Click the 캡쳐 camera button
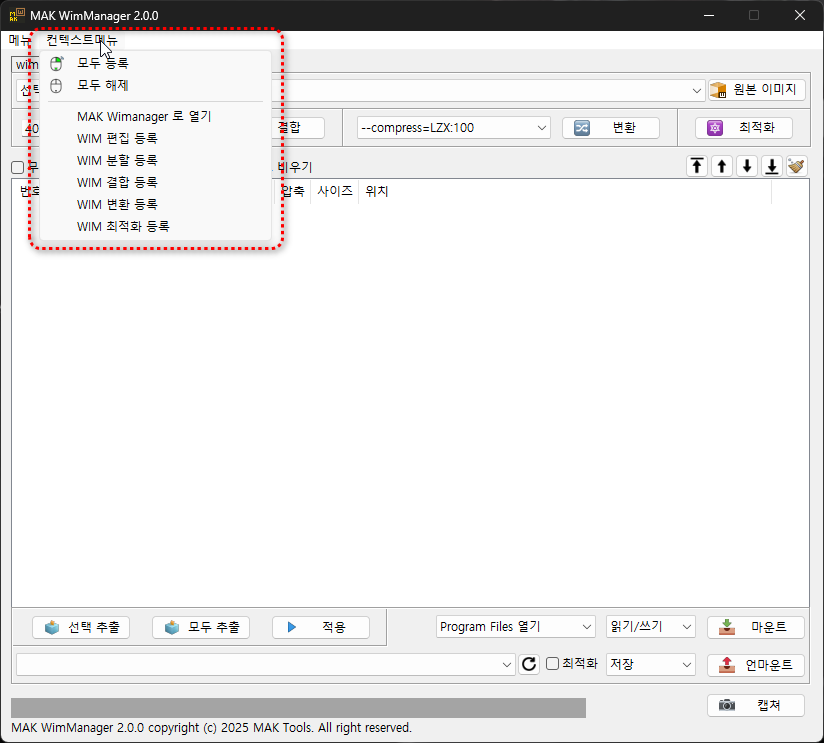This screenshot has height=743, width=824. click(756, 705)
